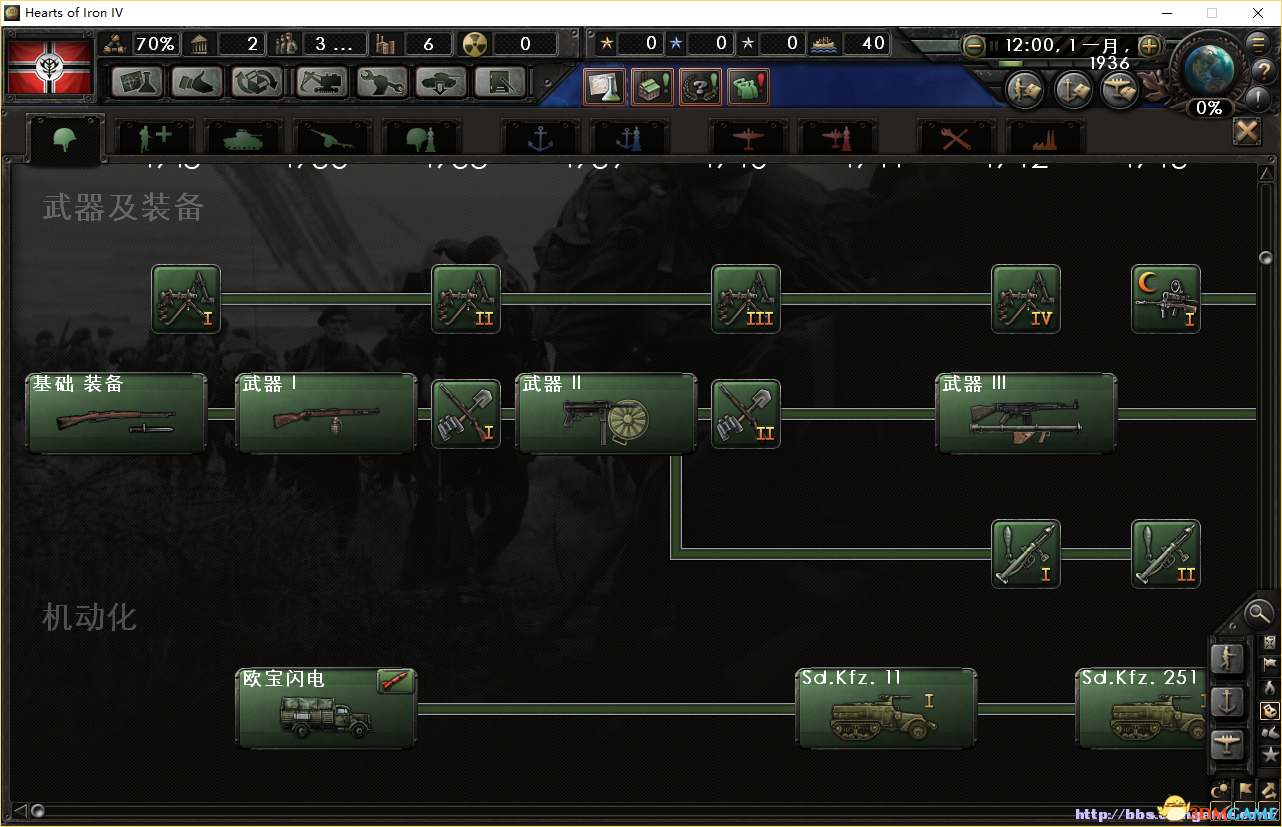Click the national focus question-mark alert
Viewport: 1282px width, 827px height.
coord(700,87)
